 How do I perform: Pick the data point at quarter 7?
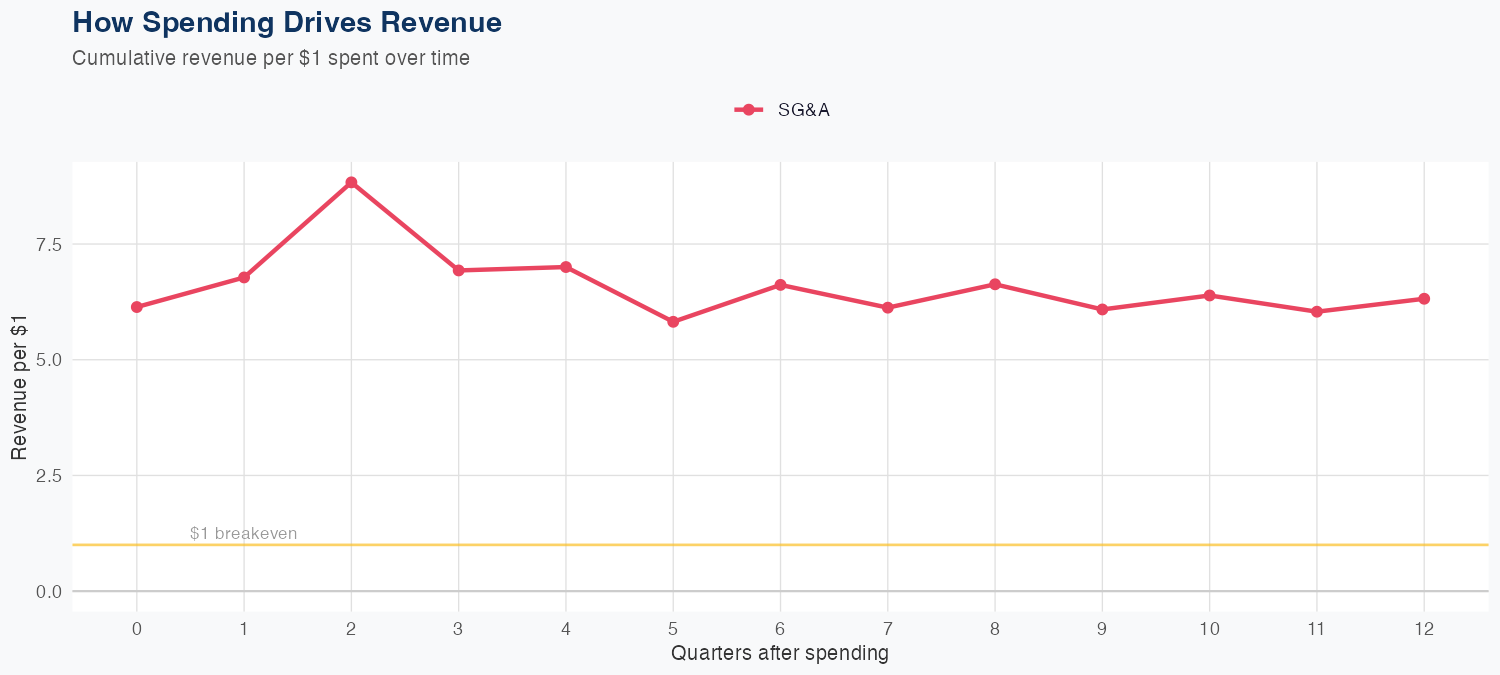coord(888,308)
